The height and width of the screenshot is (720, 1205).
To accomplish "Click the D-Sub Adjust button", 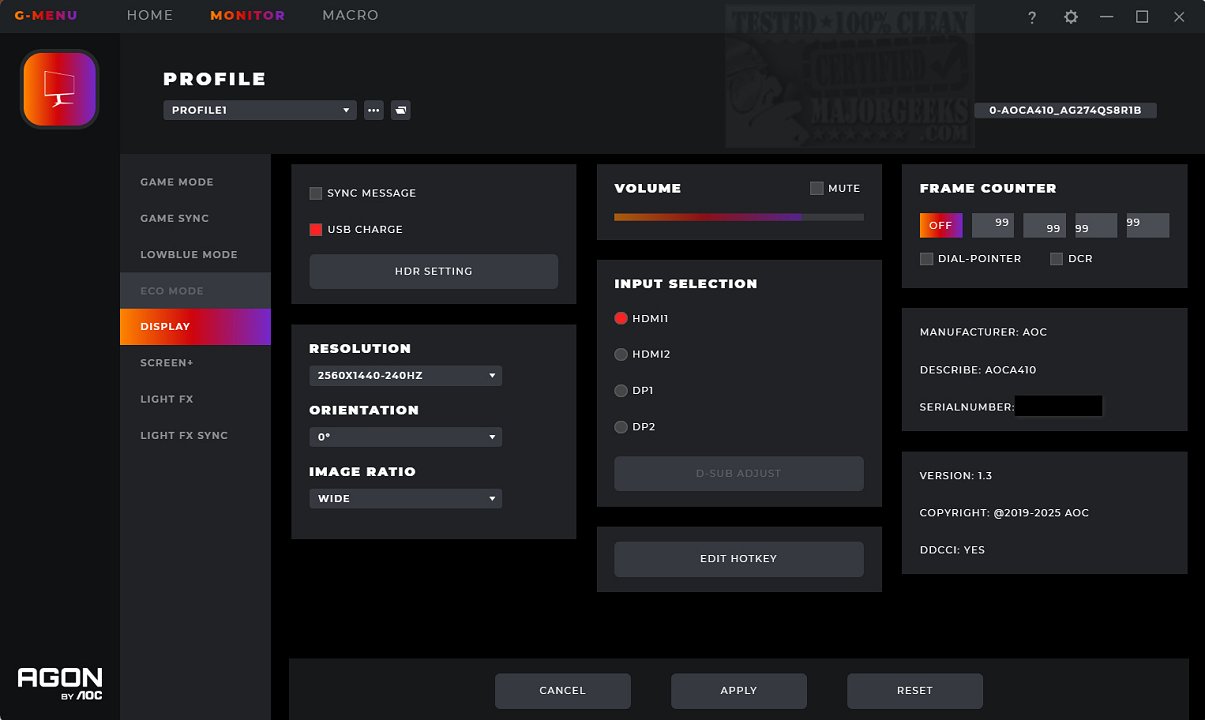I will 738,473.
